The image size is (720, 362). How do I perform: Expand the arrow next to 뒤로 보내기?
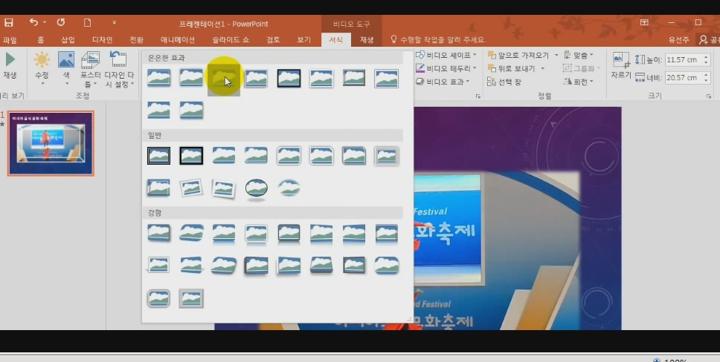point(542,68)
